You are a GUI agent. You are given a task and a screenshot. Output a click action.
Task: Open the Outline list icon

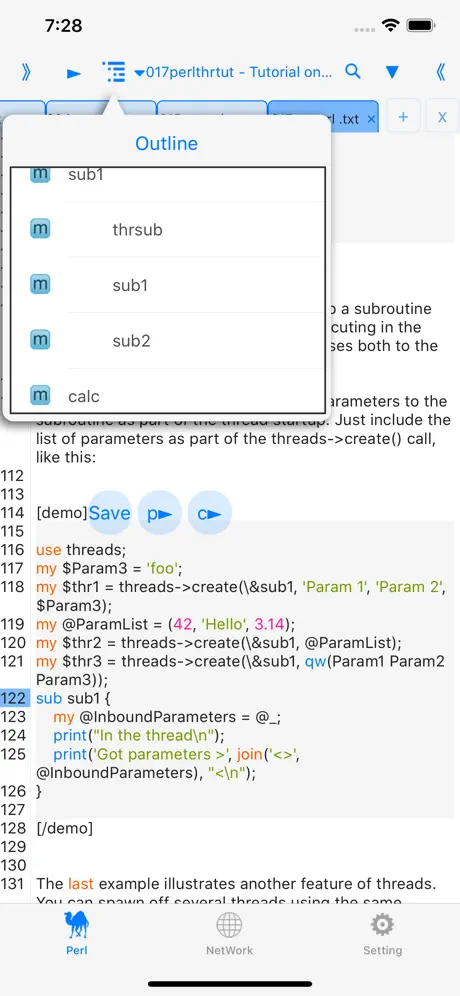point(114,72)
